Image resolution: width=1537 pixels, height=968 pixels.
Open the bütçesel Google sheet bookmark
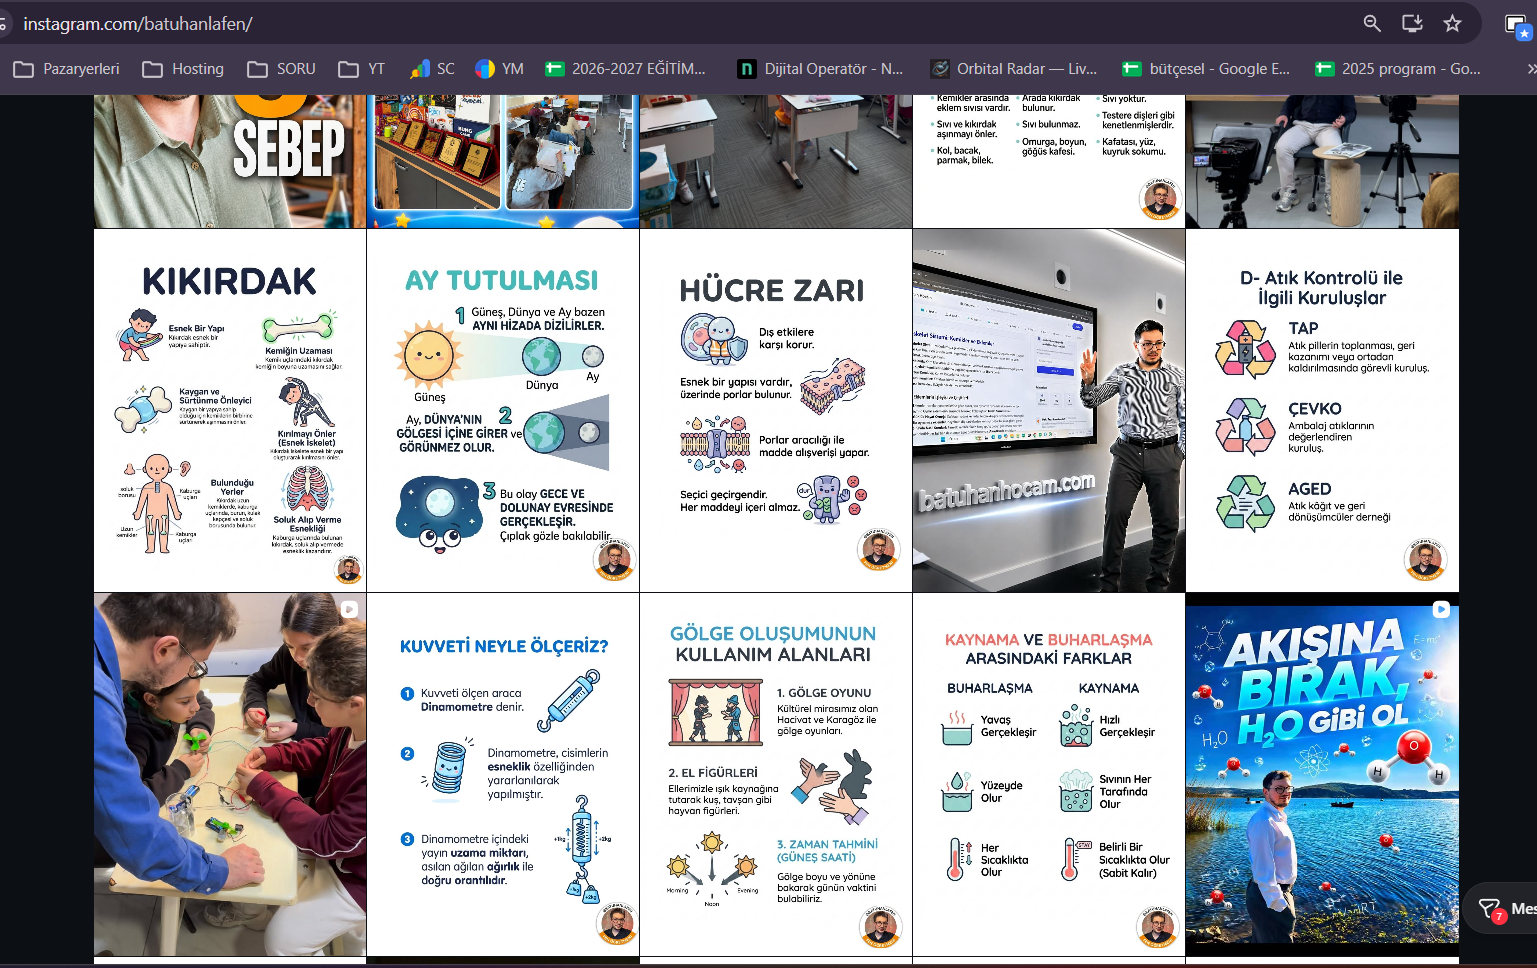(1206, 69)
